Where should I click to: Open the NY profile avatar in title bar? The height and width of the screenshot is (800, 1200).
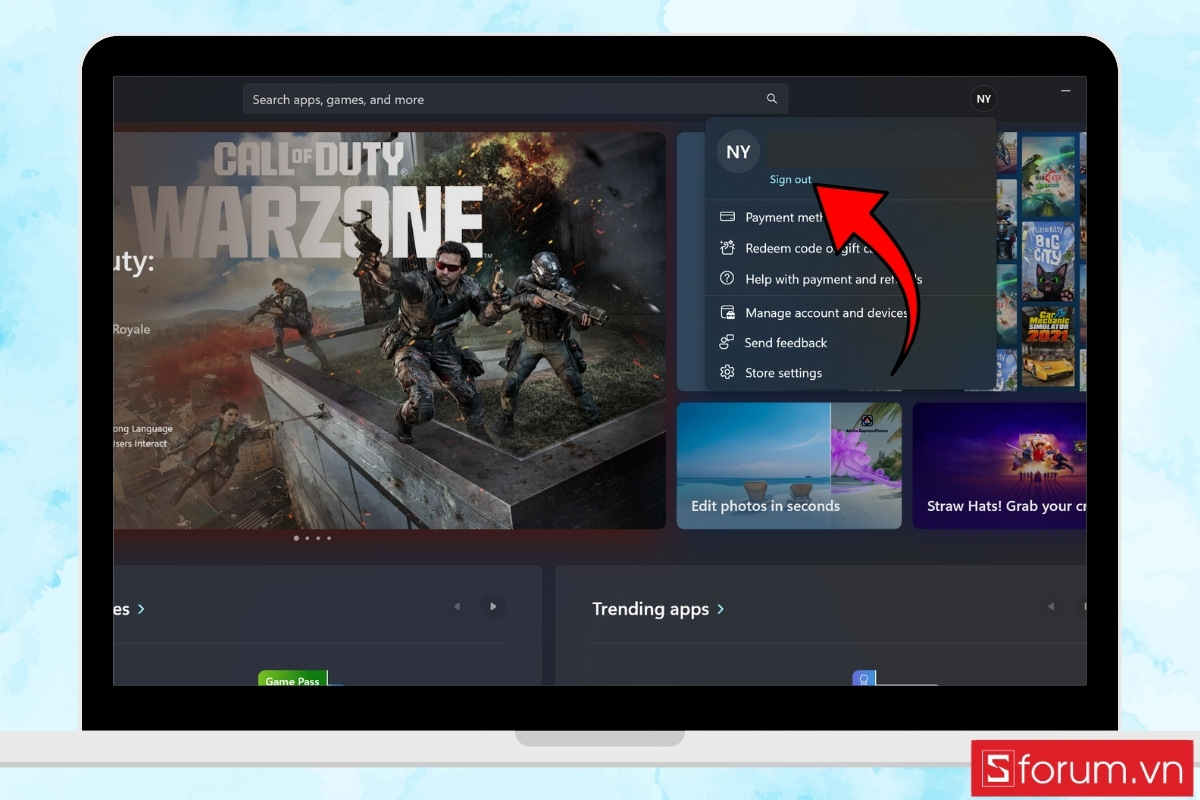coord(984,99)
